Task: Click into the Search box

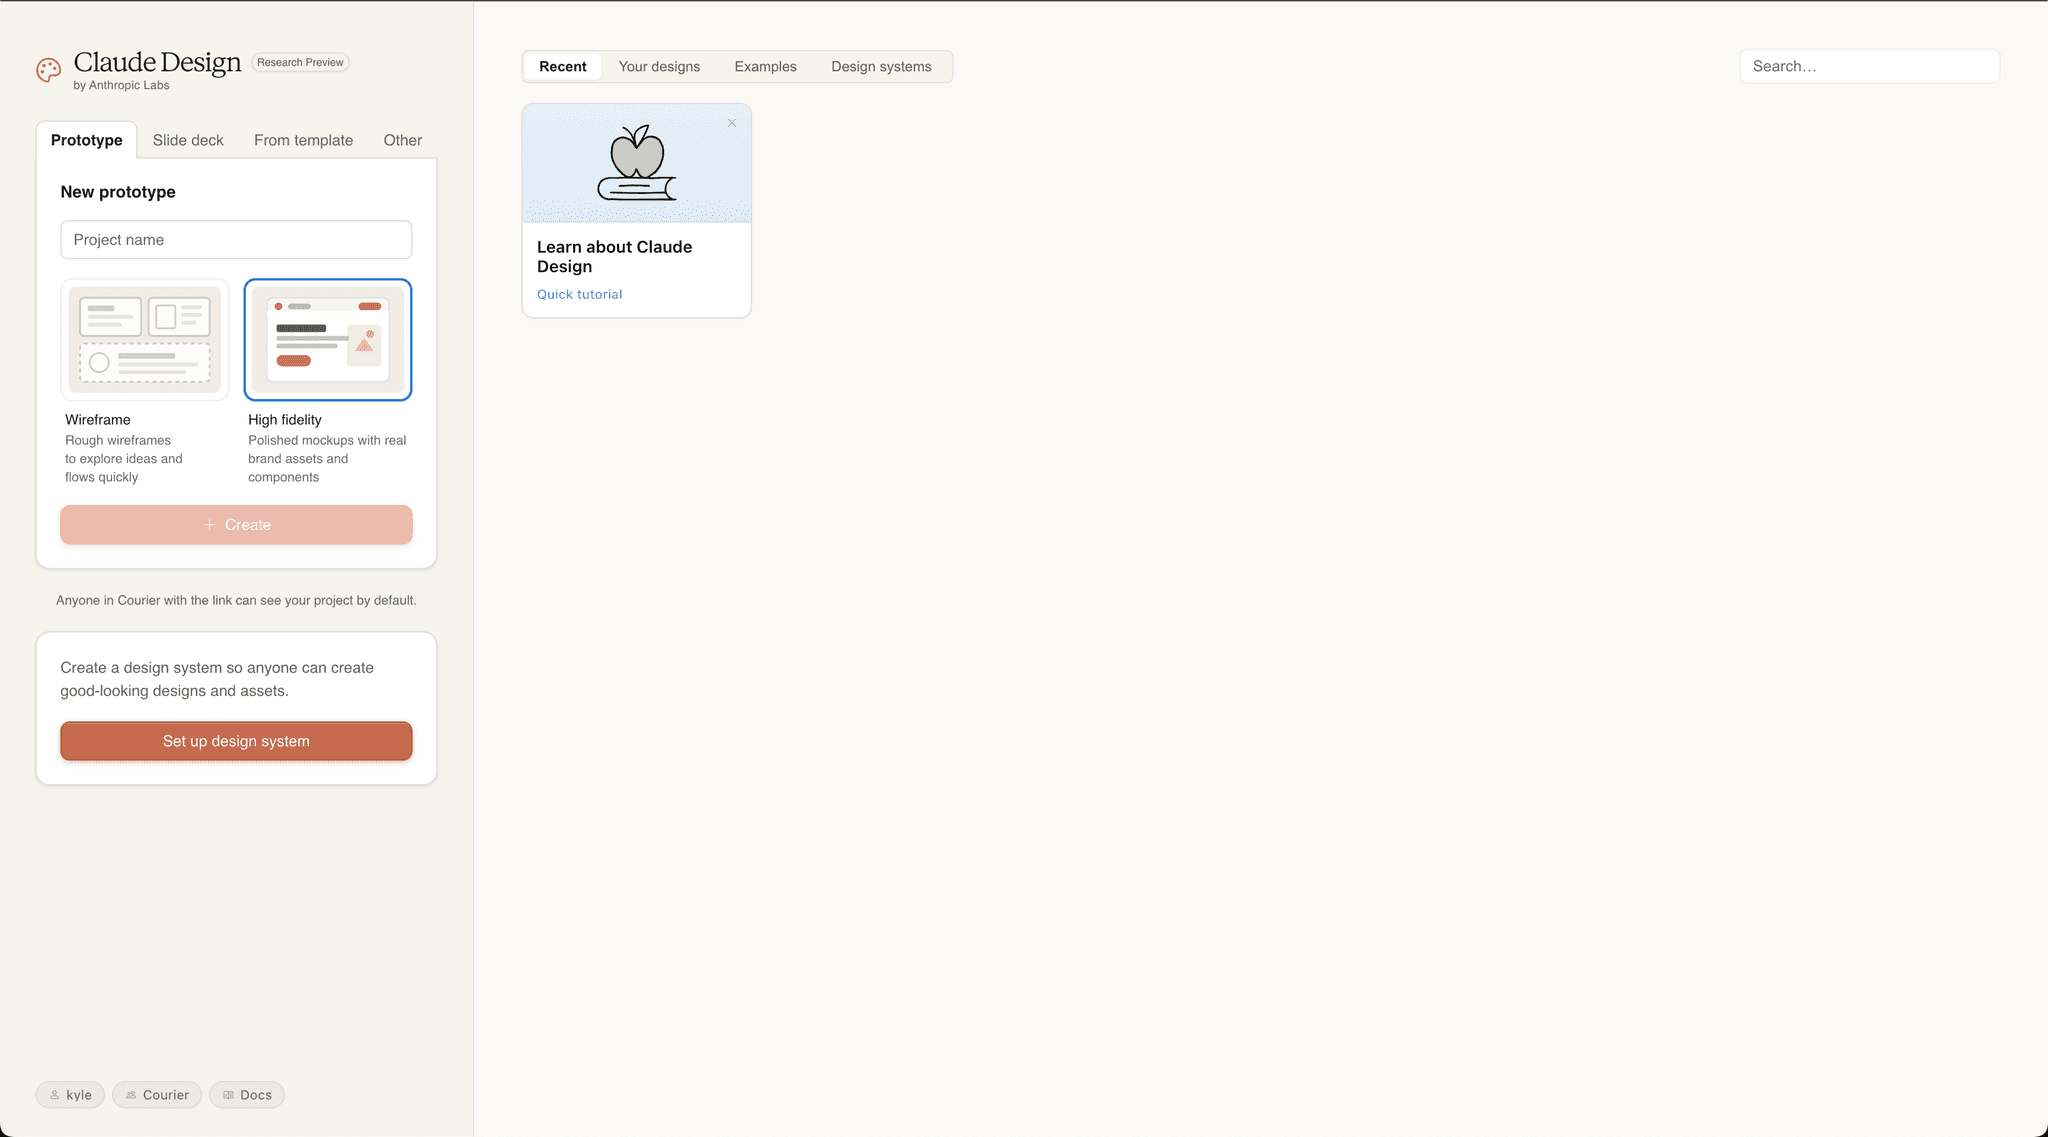Action: click(x=1870, y=67)
